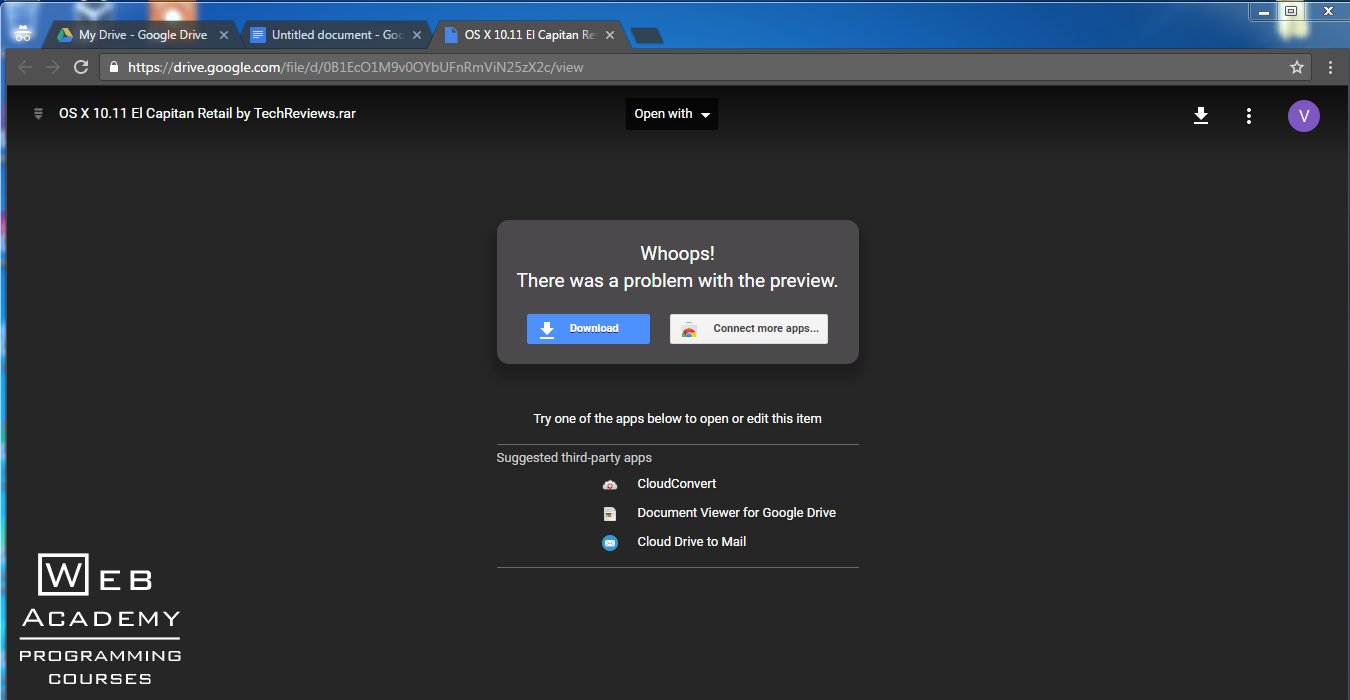Screen dimensions: 1350x700
Task: Go forward using the browser forward arrow
Action: pos(53,67)
